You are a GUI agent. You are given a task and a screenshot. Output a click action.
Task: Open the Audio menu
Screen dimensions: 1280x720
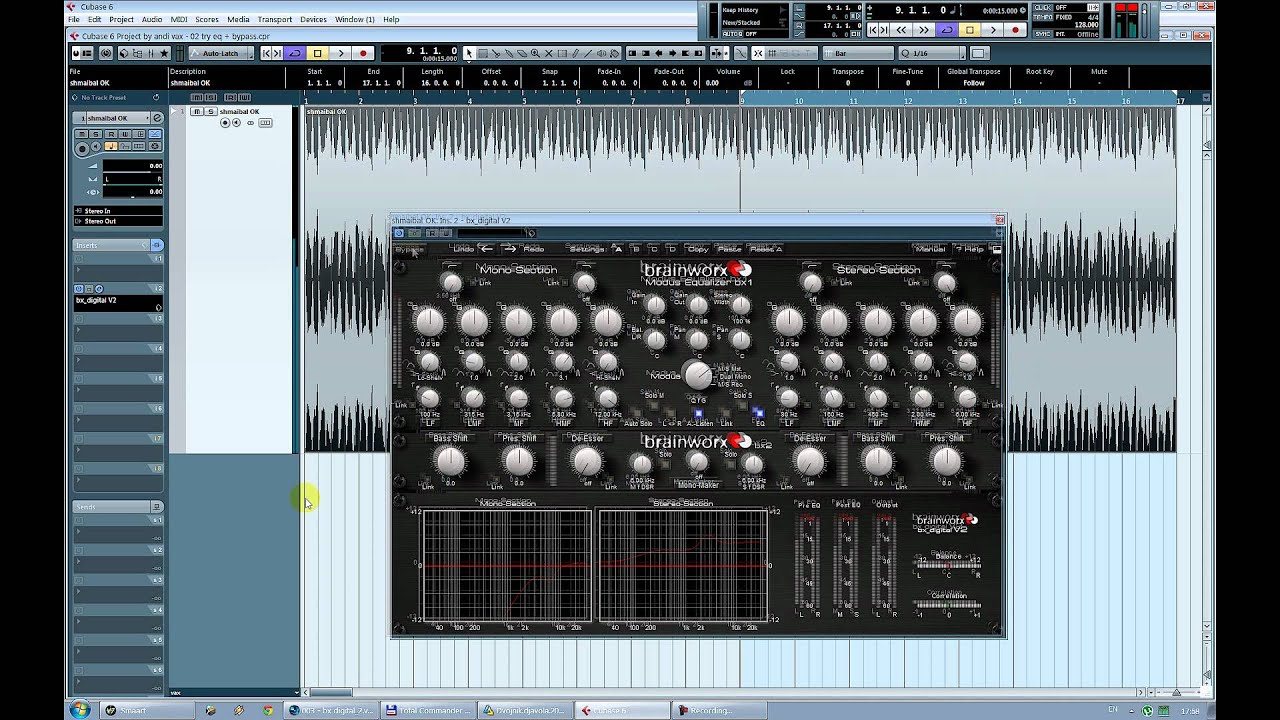click(x=152, y=19)
